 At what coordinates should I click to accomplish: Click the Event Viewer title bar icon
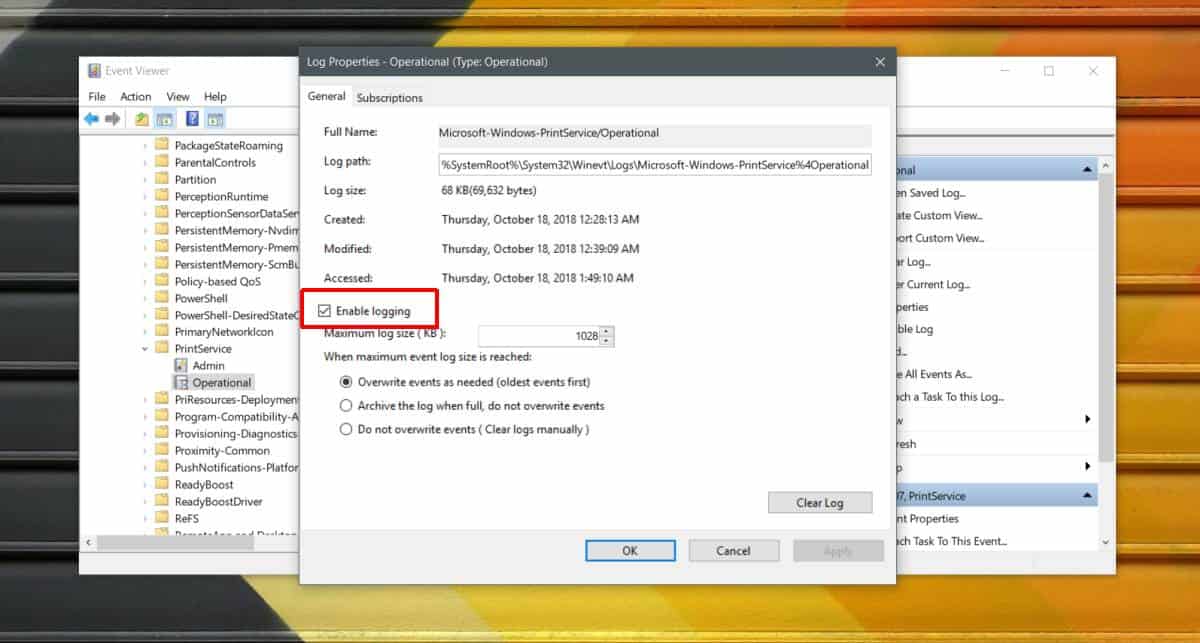(95, 71)
